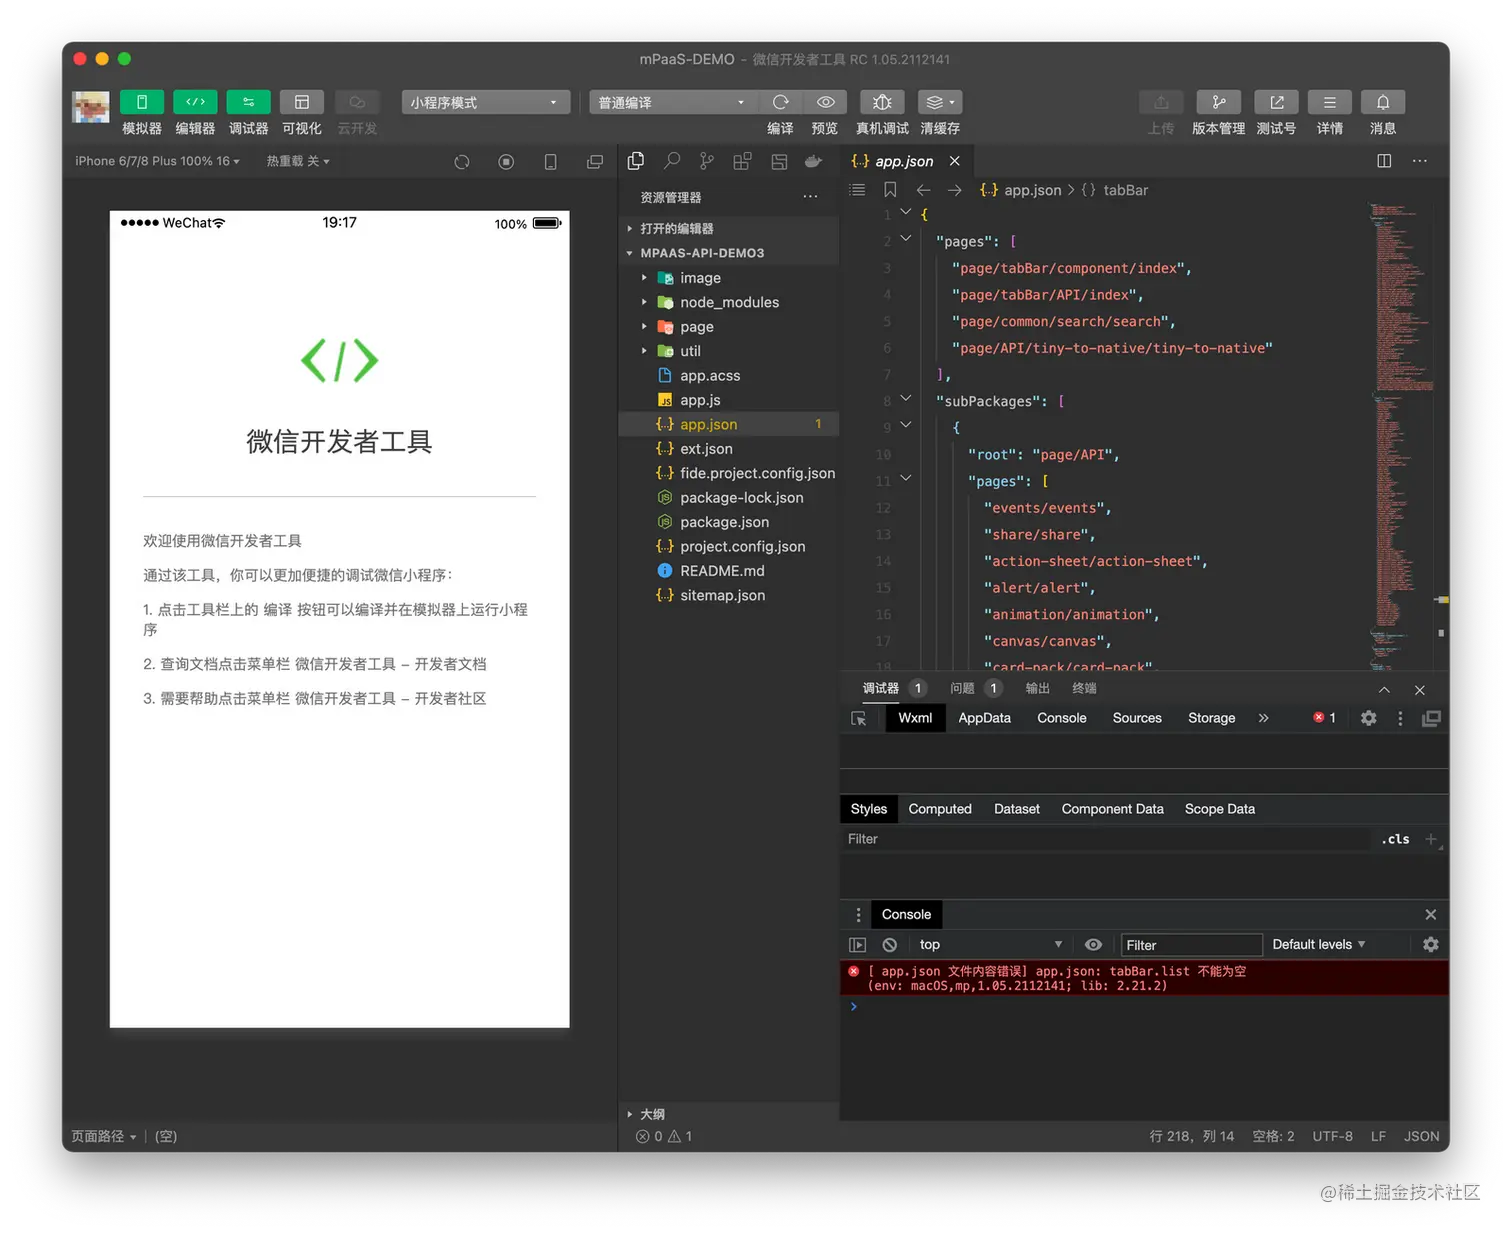Open the source control branch icon
The height and width of the screenshot is (1234, 1512).
(707, 160)
